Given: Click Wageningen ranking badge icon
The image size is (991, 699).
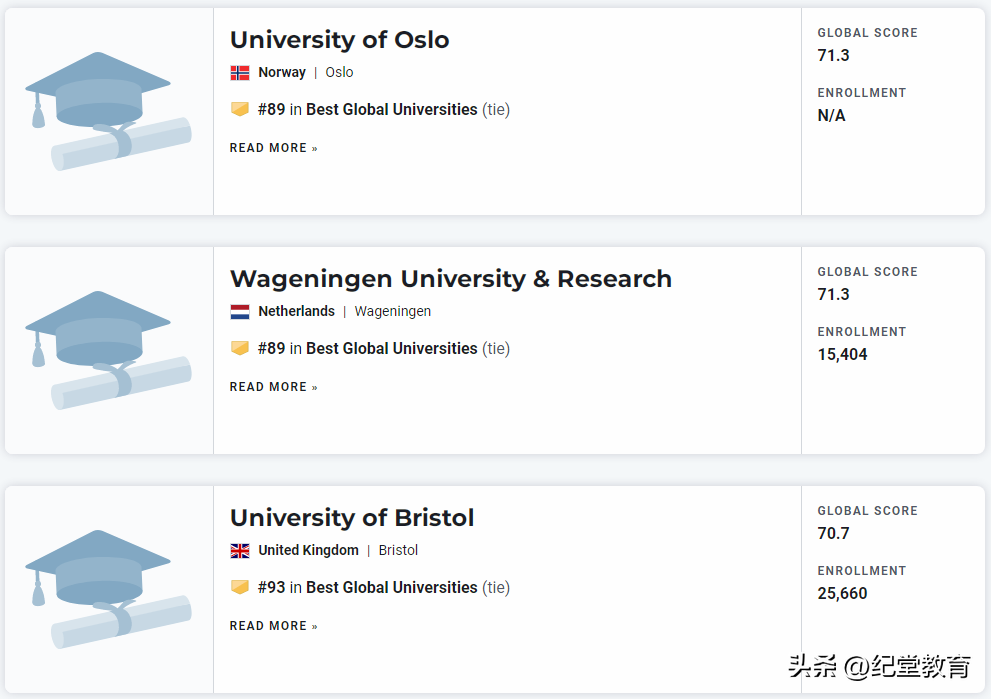Looking at the screenshot, I should pyautogui.click(x=240, y=348).
